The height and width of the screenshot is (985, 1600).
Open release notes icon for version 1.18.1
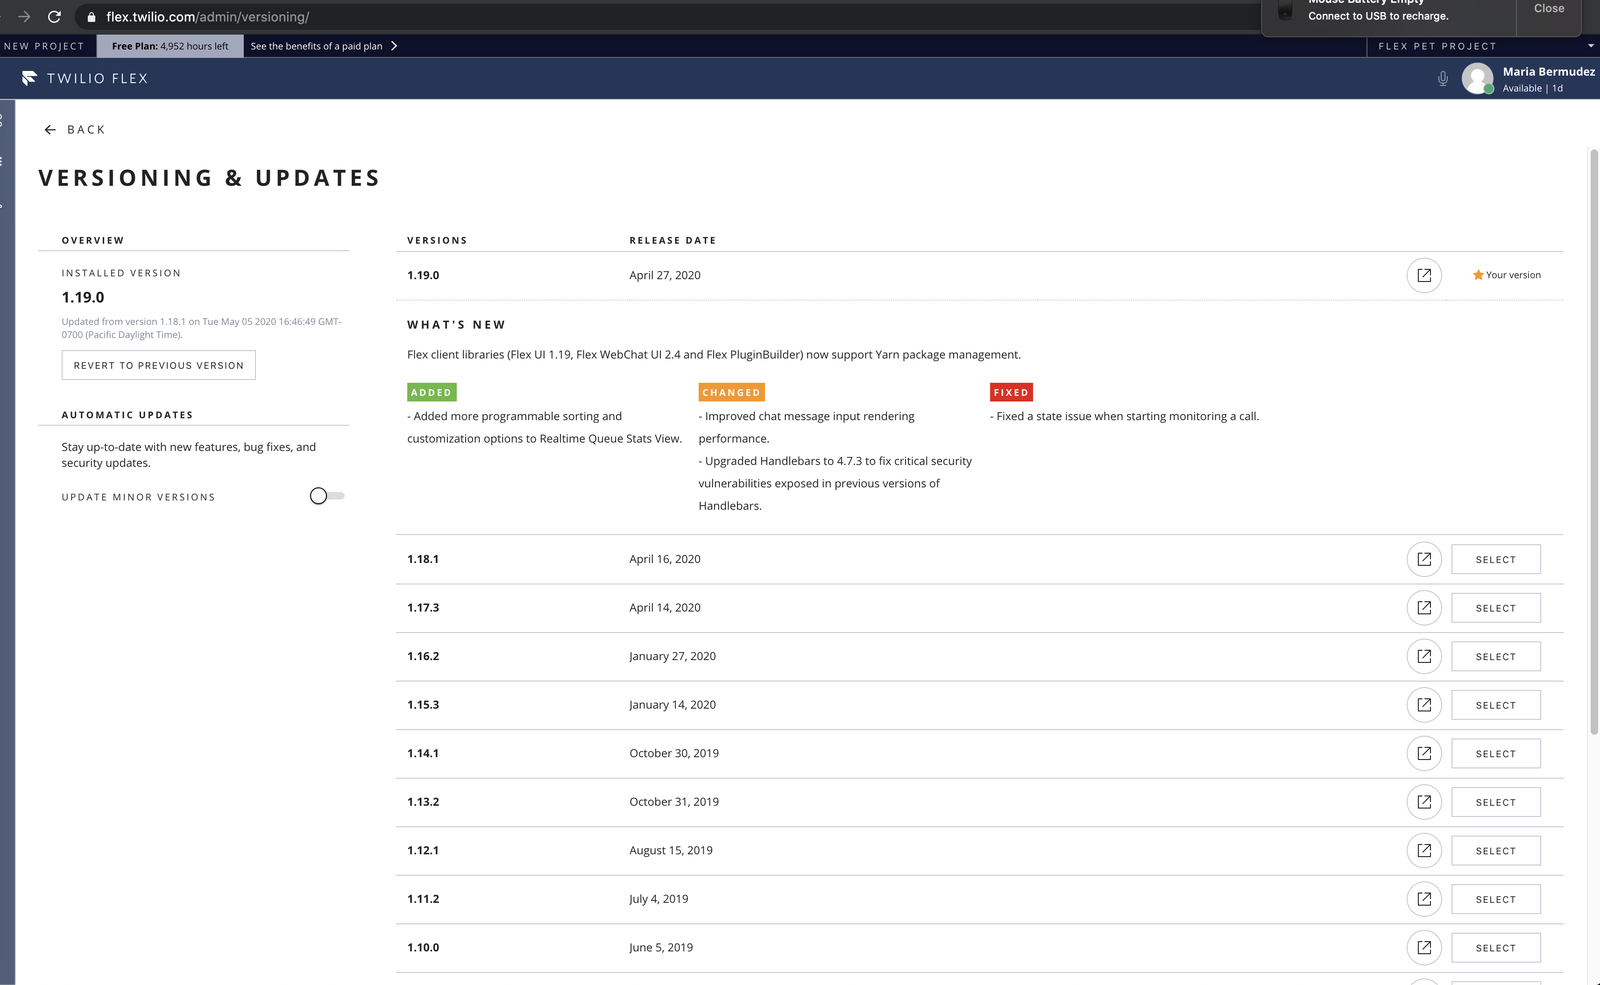(x=1424, y=559)
